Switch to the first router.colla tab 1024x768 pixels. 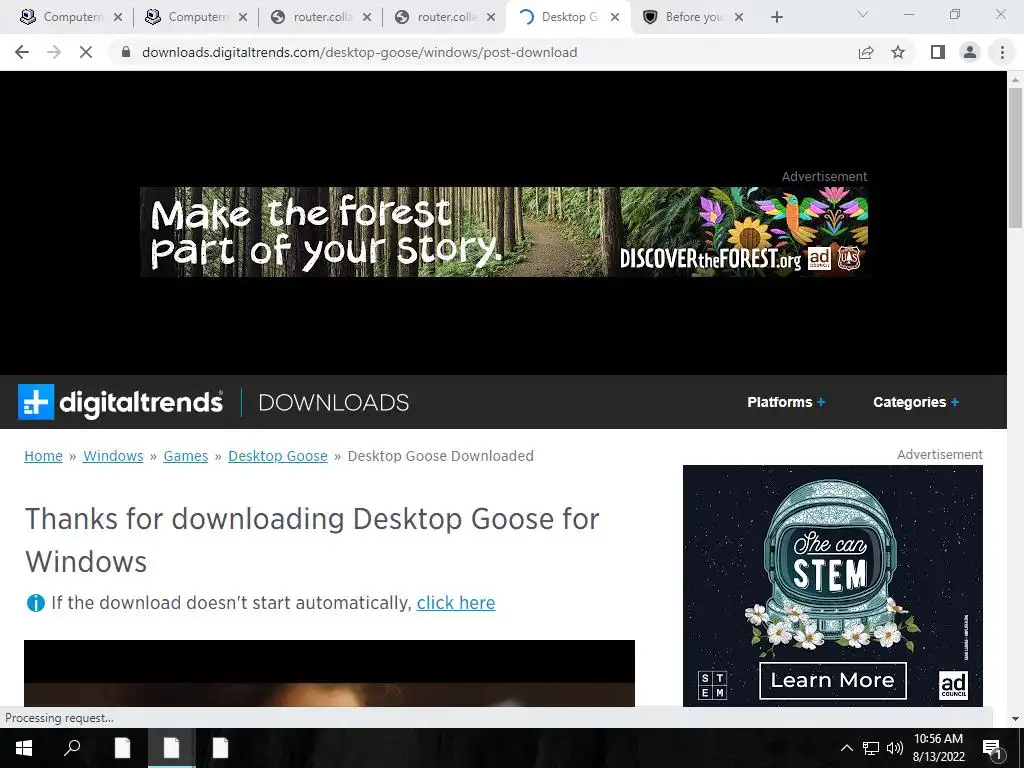point(312,17)
